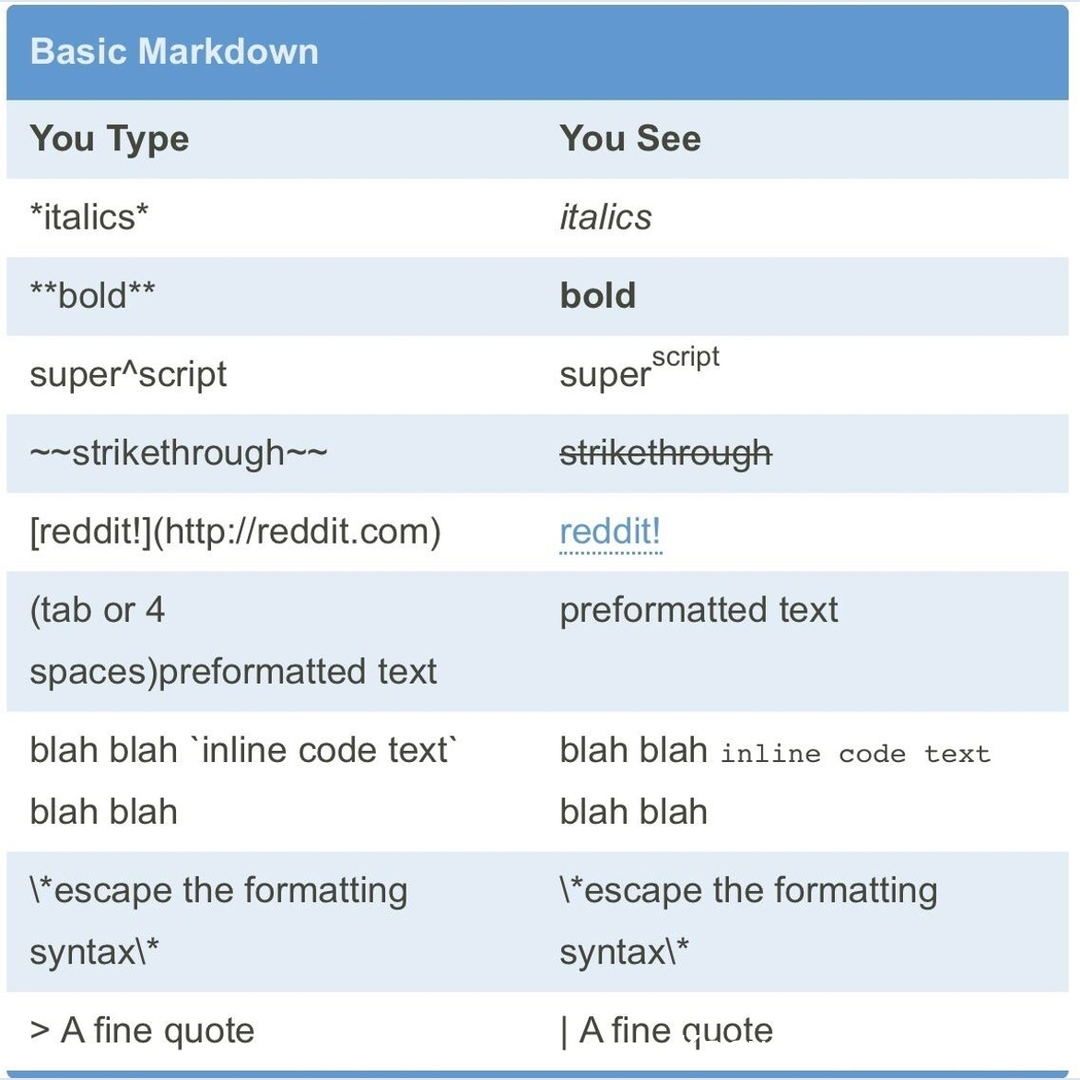1080x1080 pixels.
Task: Click the *italics* syntax with asterisks
Action: 89,217
